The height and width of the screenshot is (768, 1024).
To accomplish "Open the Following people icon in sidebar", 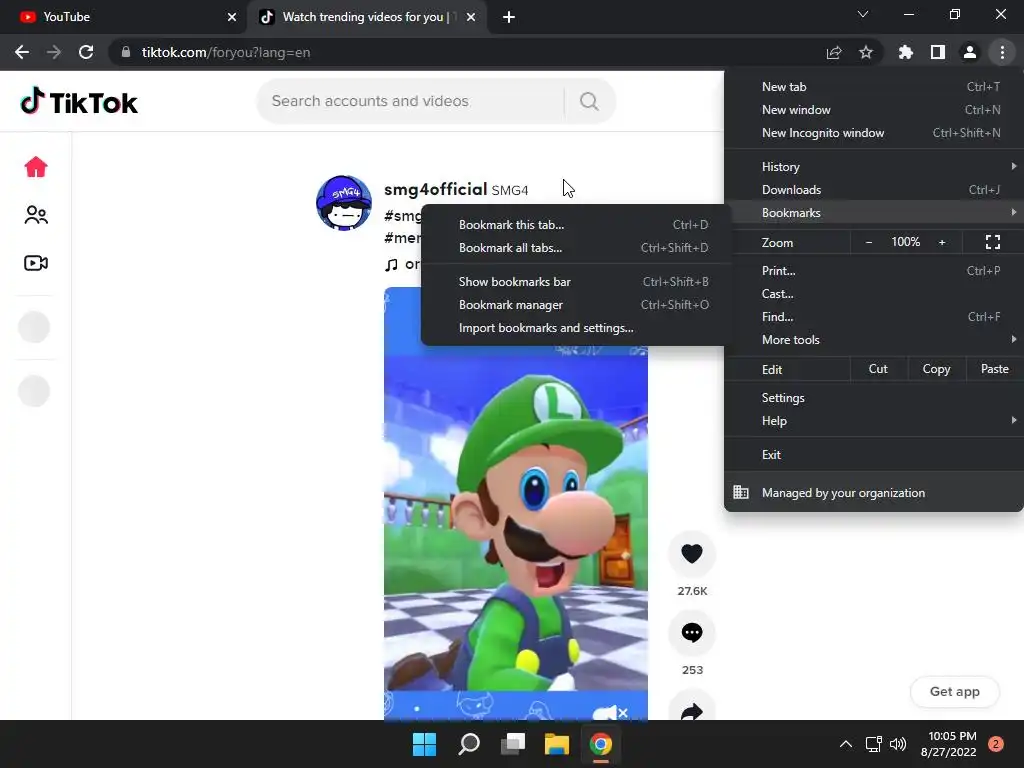I will (36, 215).
